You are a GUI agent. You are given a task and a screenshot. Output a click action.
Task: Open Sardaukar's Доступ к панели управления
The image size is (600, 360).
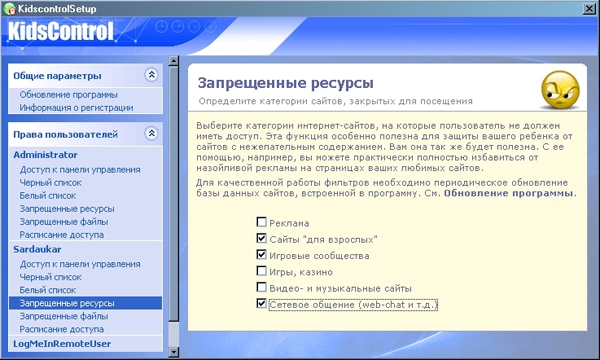click(80, 264)
